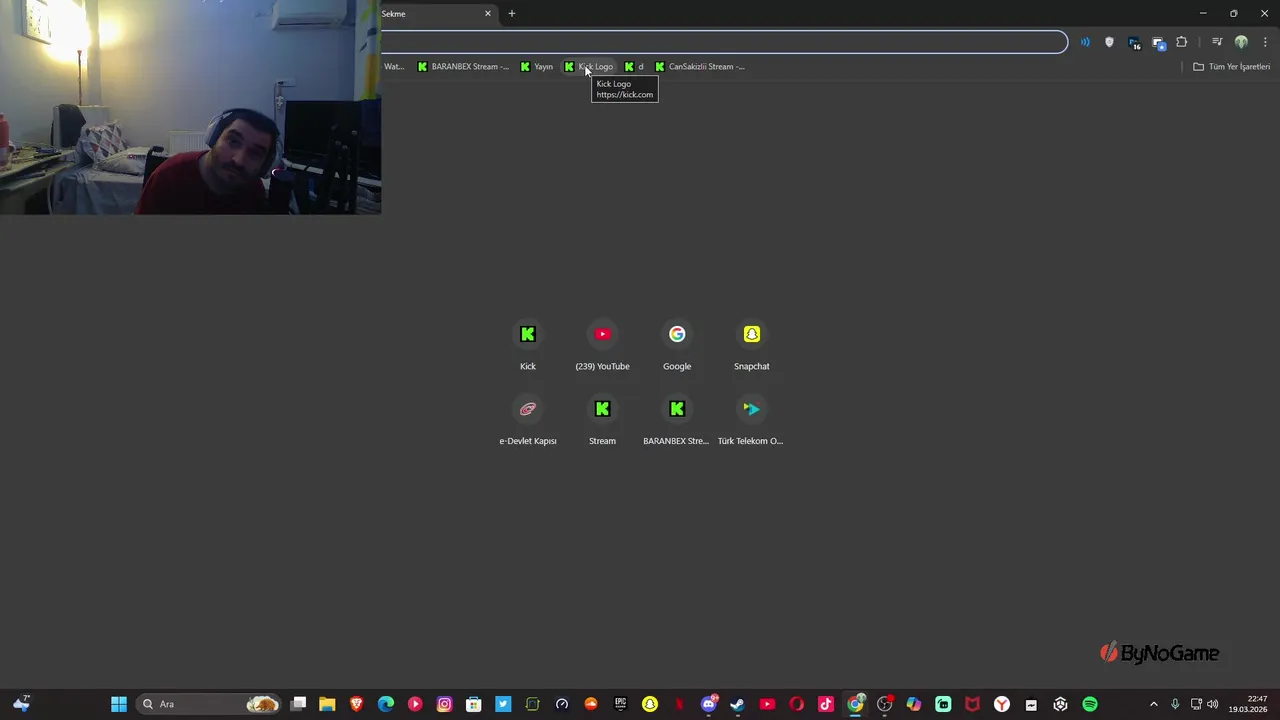The width and height of the screenshot is (1280, 720).
Task: Open Discord from taskbar
Action: pos(709,704)
